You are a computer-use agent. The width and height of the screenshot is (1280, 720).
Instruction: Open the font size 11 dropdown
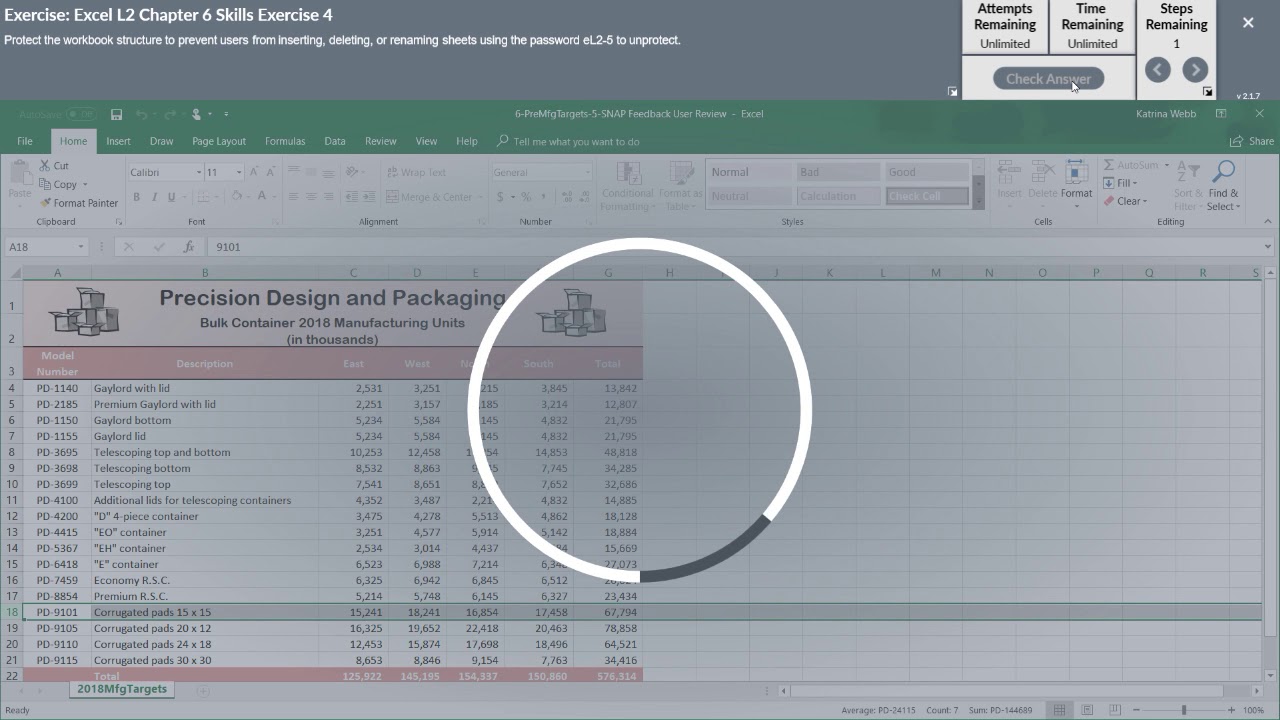[x=238, y=172]
